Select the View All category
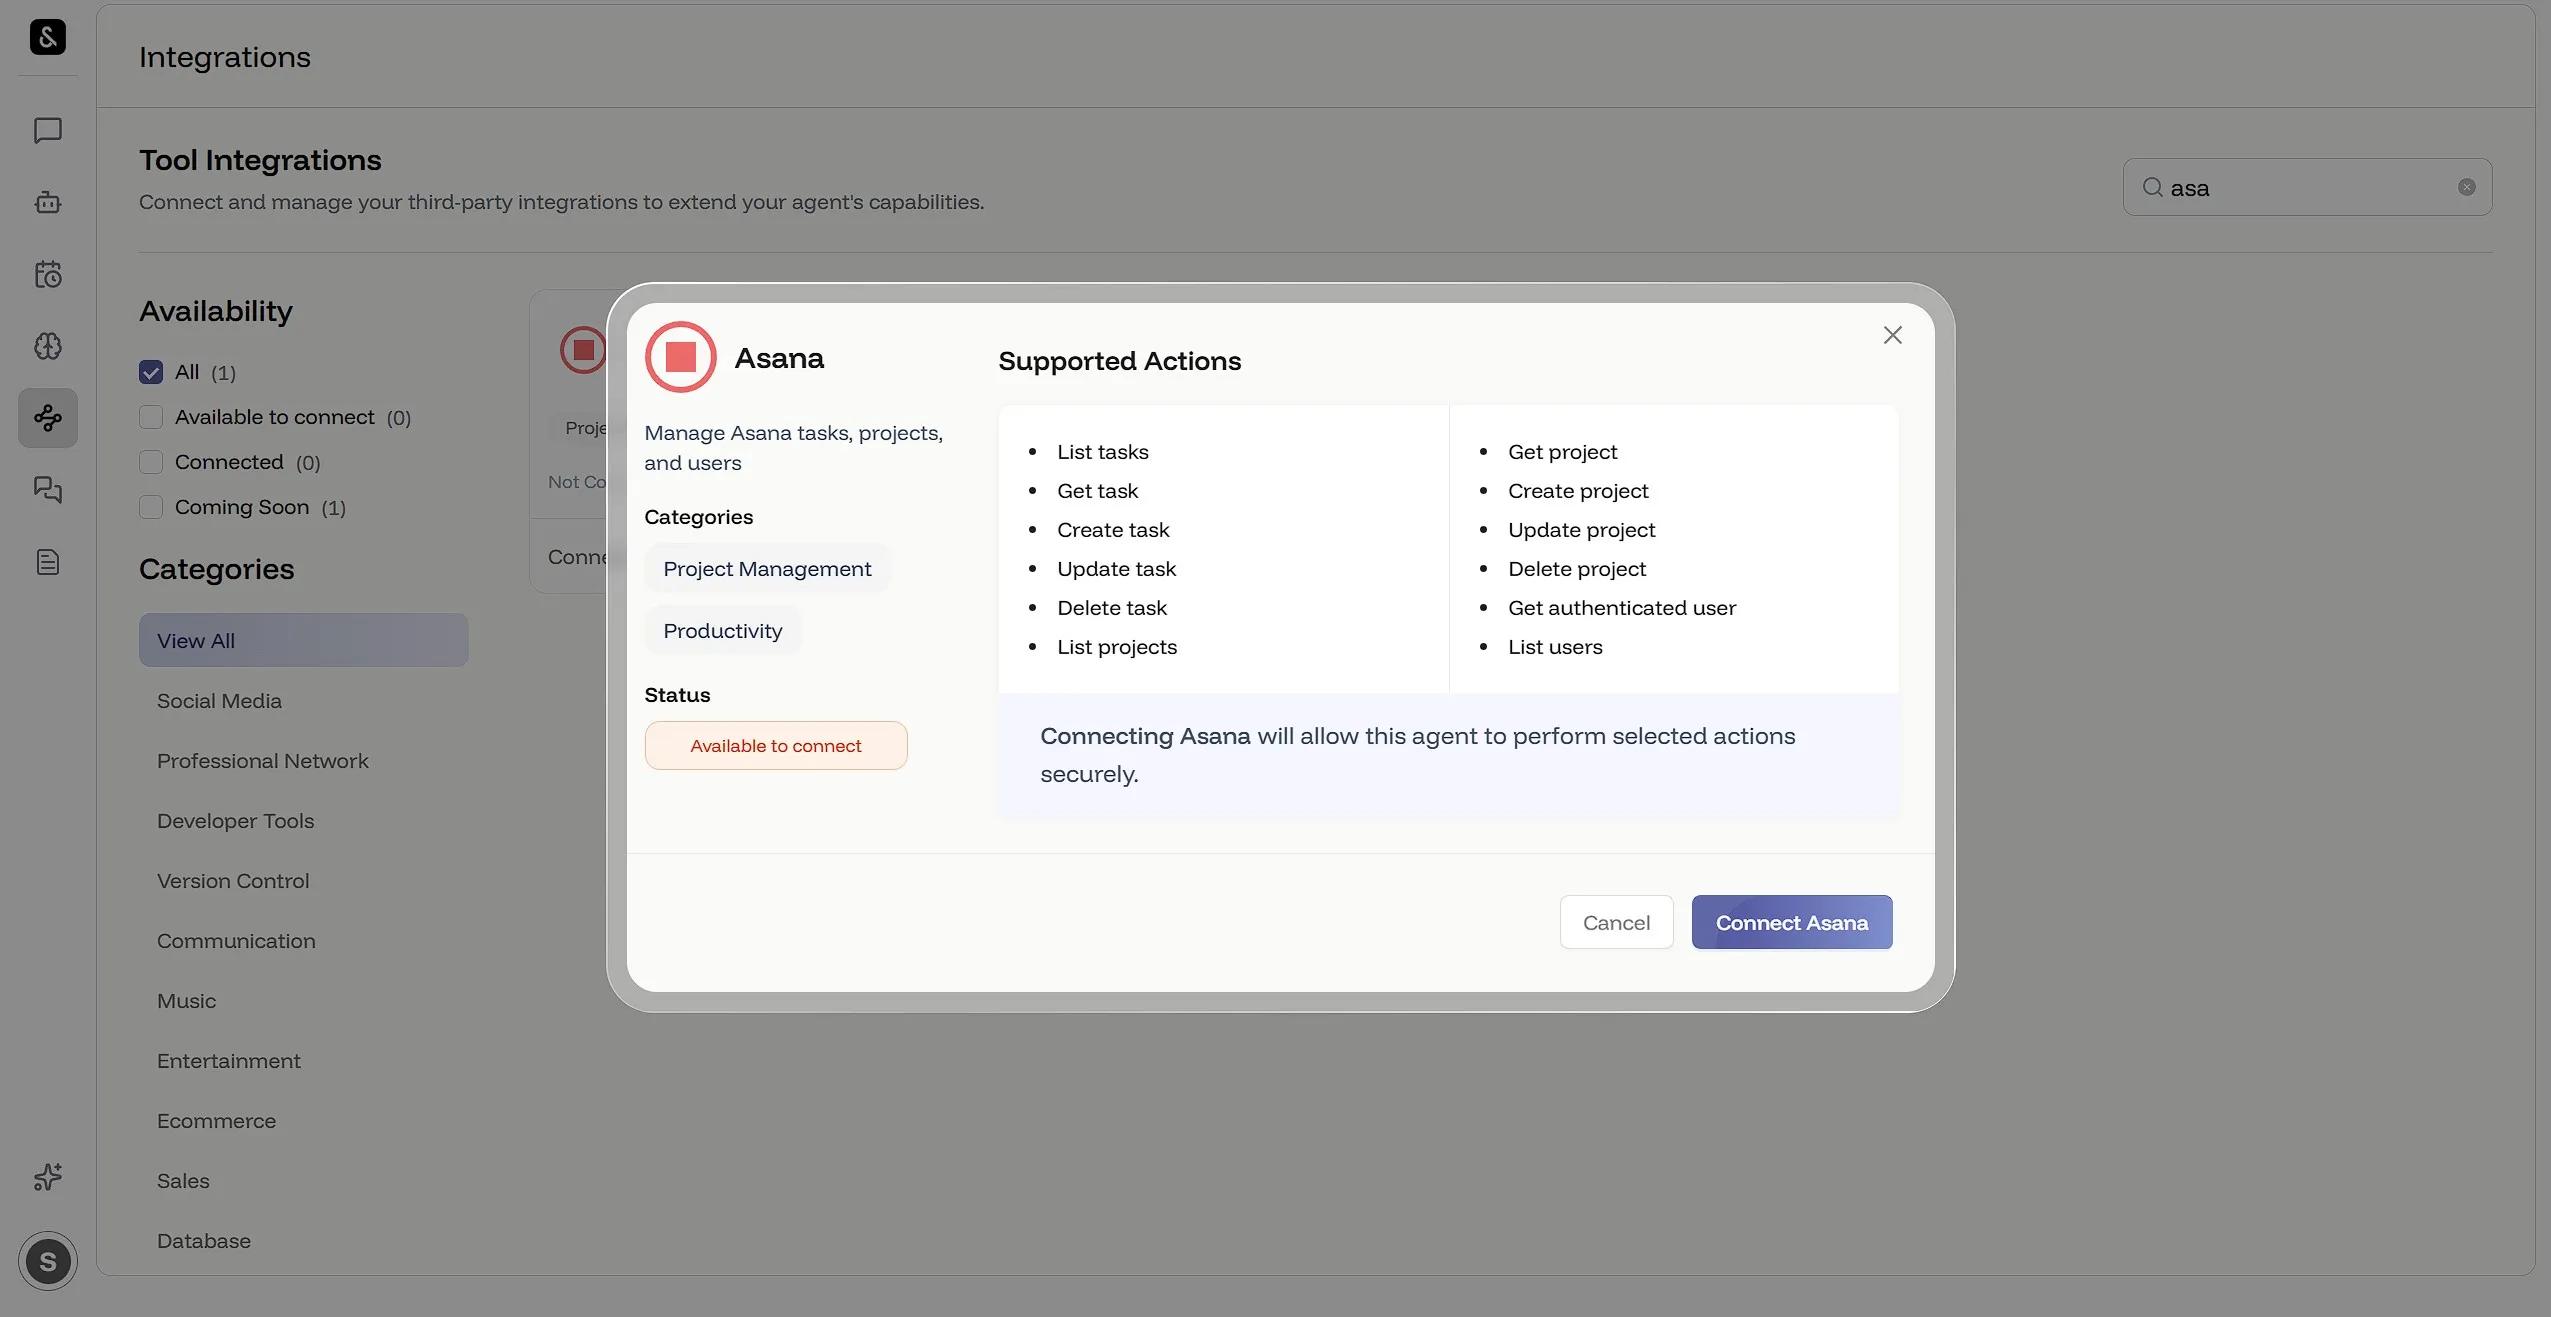 pyautogui.click(x=303, y=641)
